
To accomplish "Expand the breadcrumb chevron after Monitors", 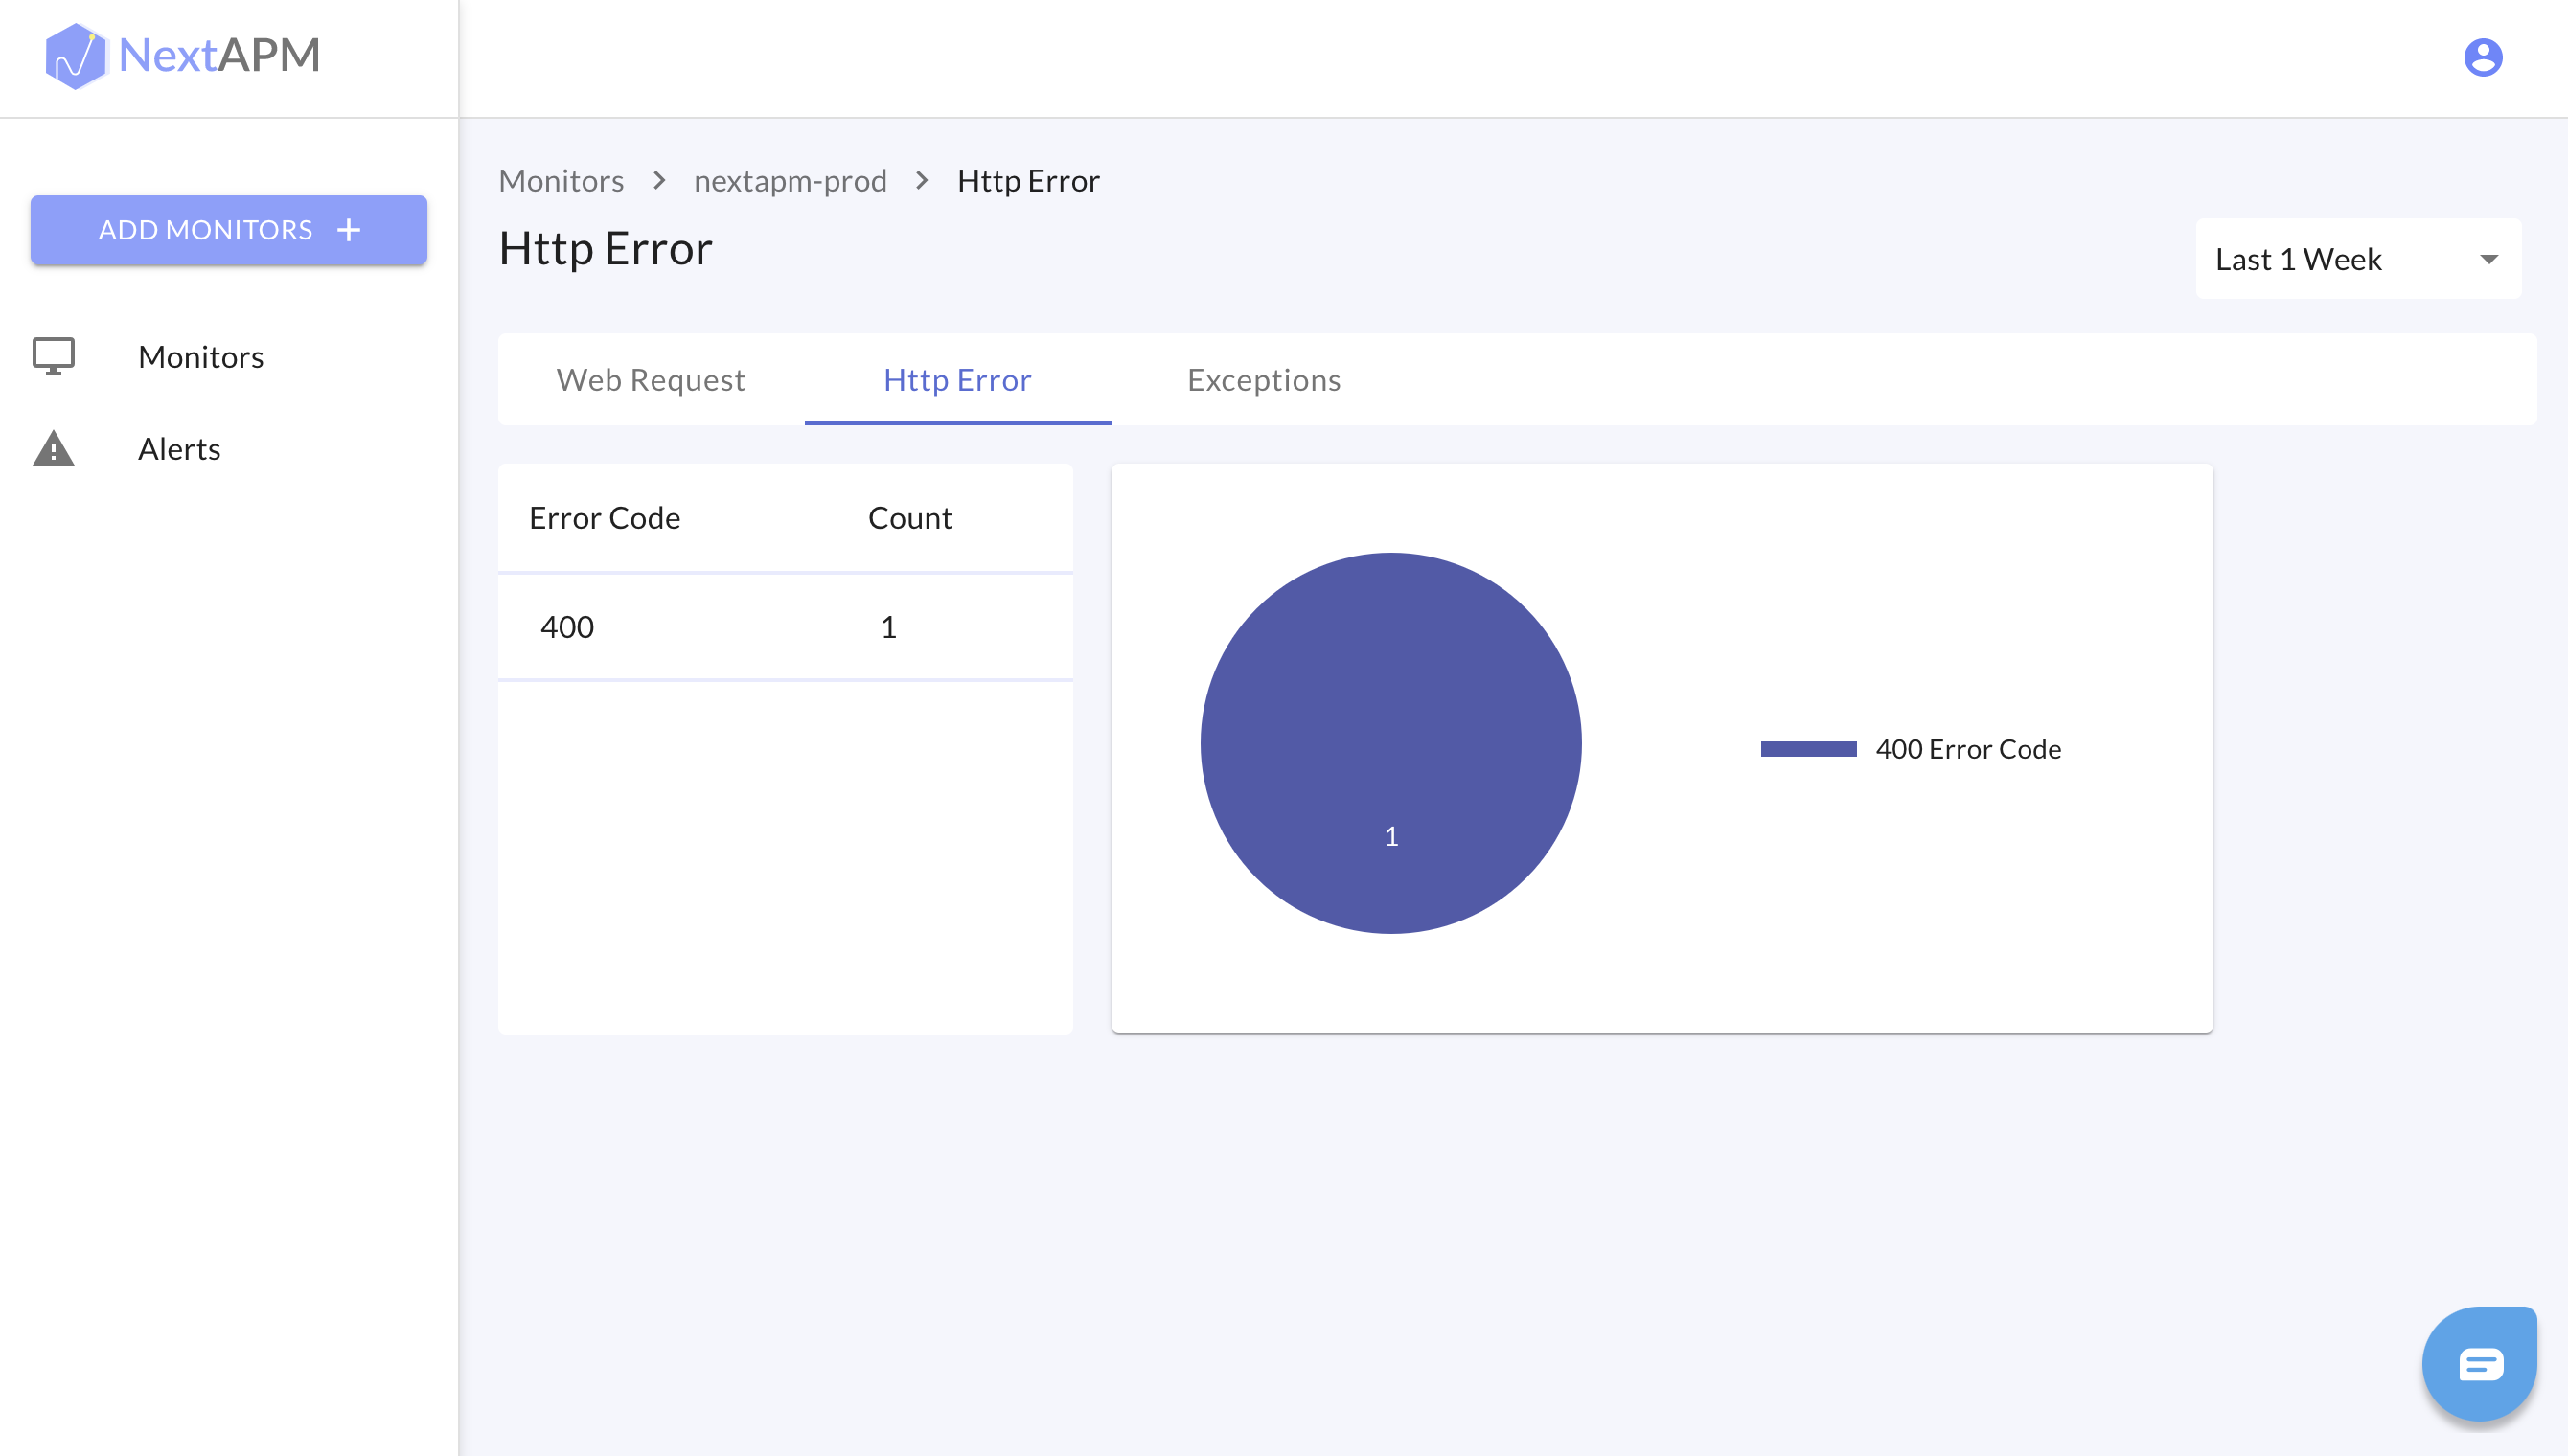I will coord(659,182).
